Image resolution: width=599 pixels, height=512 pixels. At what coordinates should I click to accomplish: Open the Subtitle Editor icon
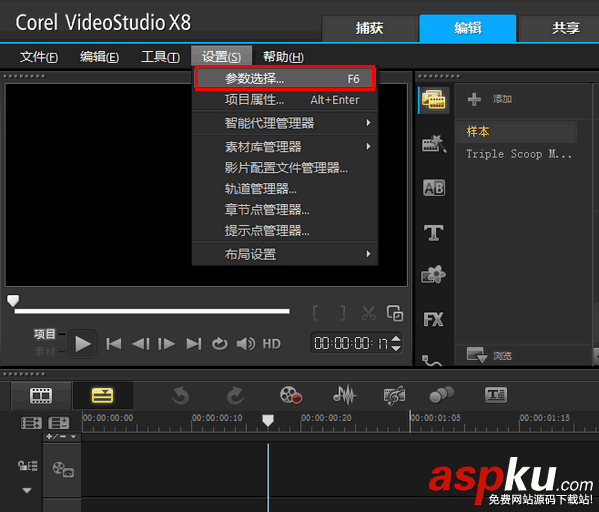(x=496, y=395)
